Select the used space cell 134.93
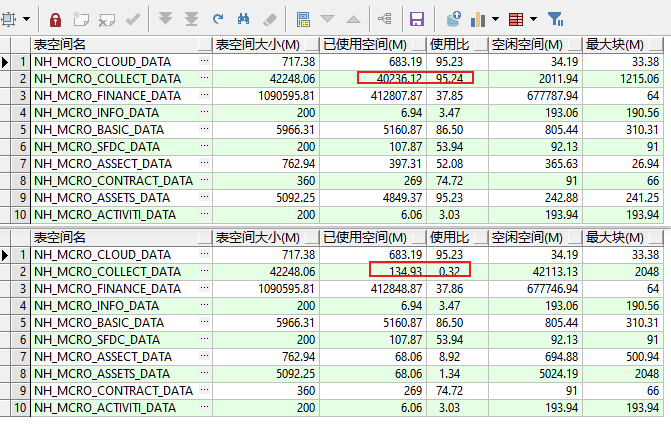The height and width of the screenshot is (427, 671). 373,271
